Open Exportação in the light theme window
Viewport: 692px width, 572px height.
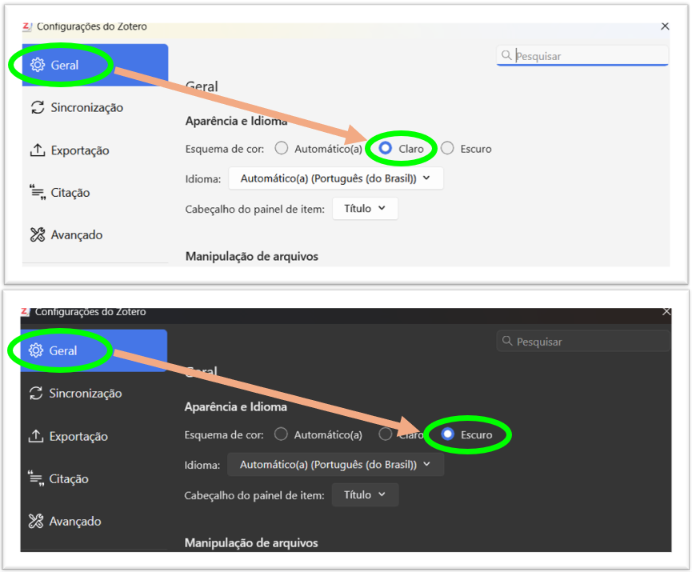click(x=69, y=150)
